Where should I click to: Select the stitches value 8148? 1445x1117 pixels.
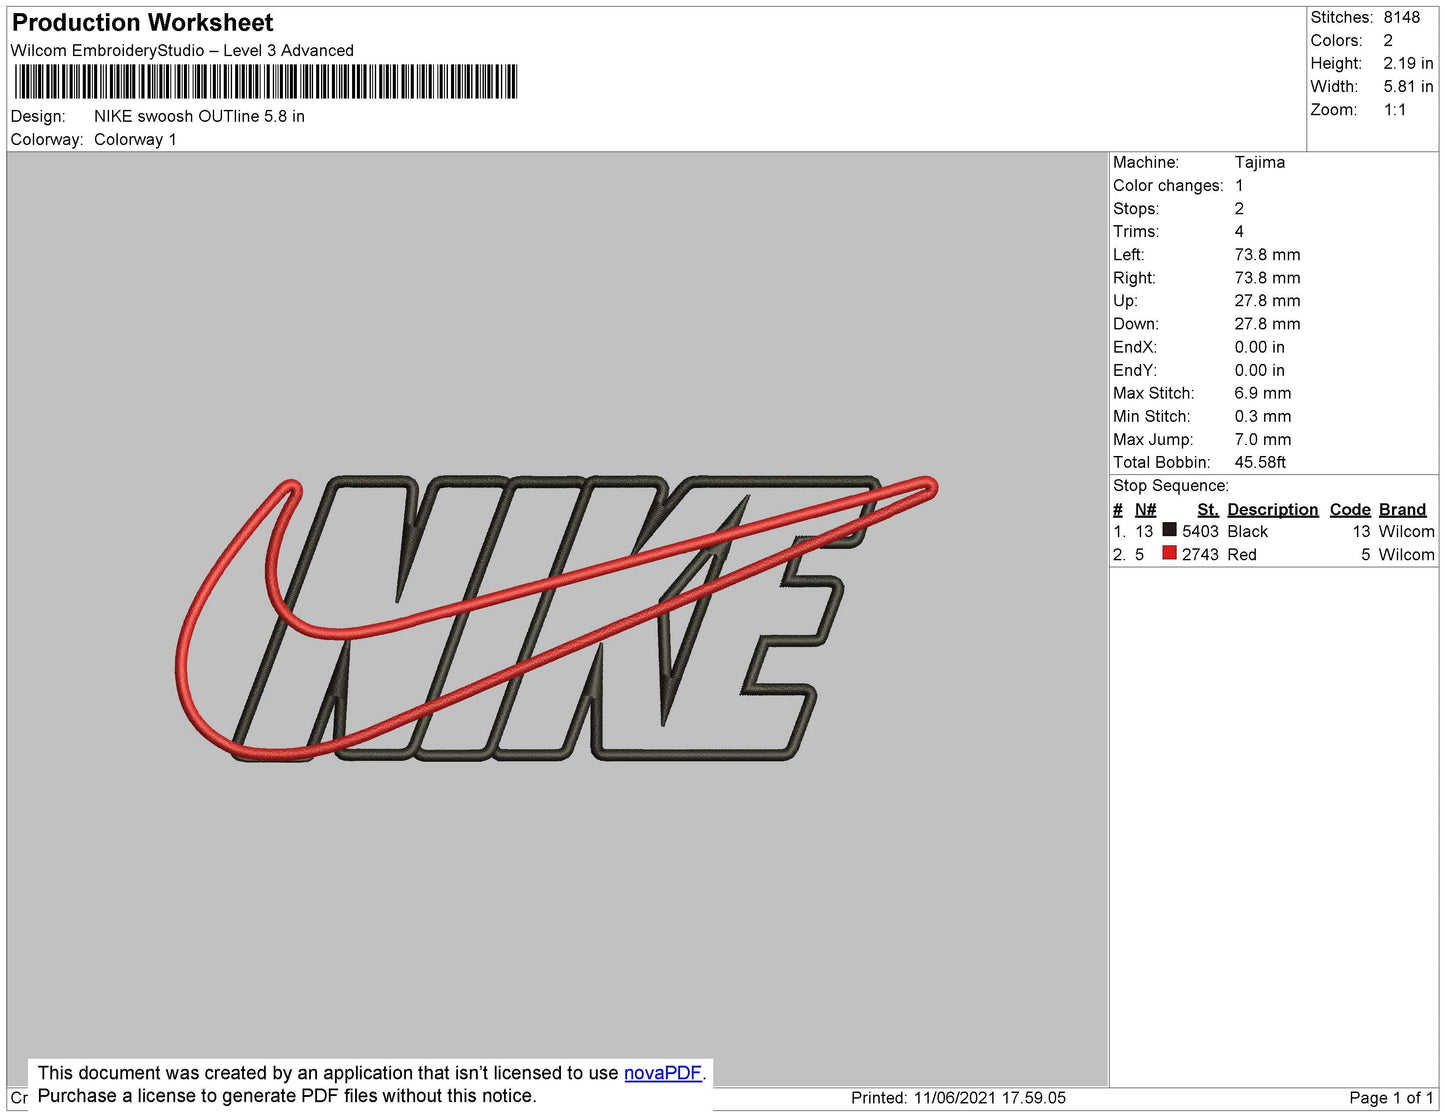(x=1401, y=17)
